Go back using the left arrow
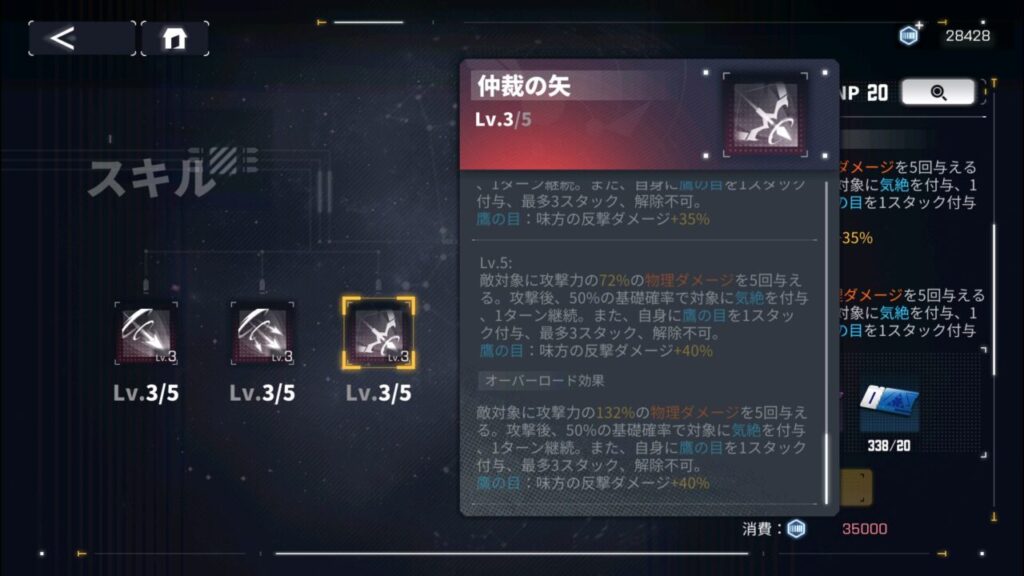 click(x=82, y=38)
